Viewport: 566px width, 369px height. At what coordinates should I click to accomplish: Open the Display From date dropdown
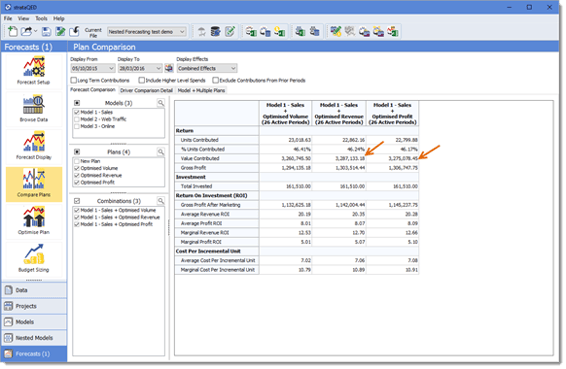point(111,68)
